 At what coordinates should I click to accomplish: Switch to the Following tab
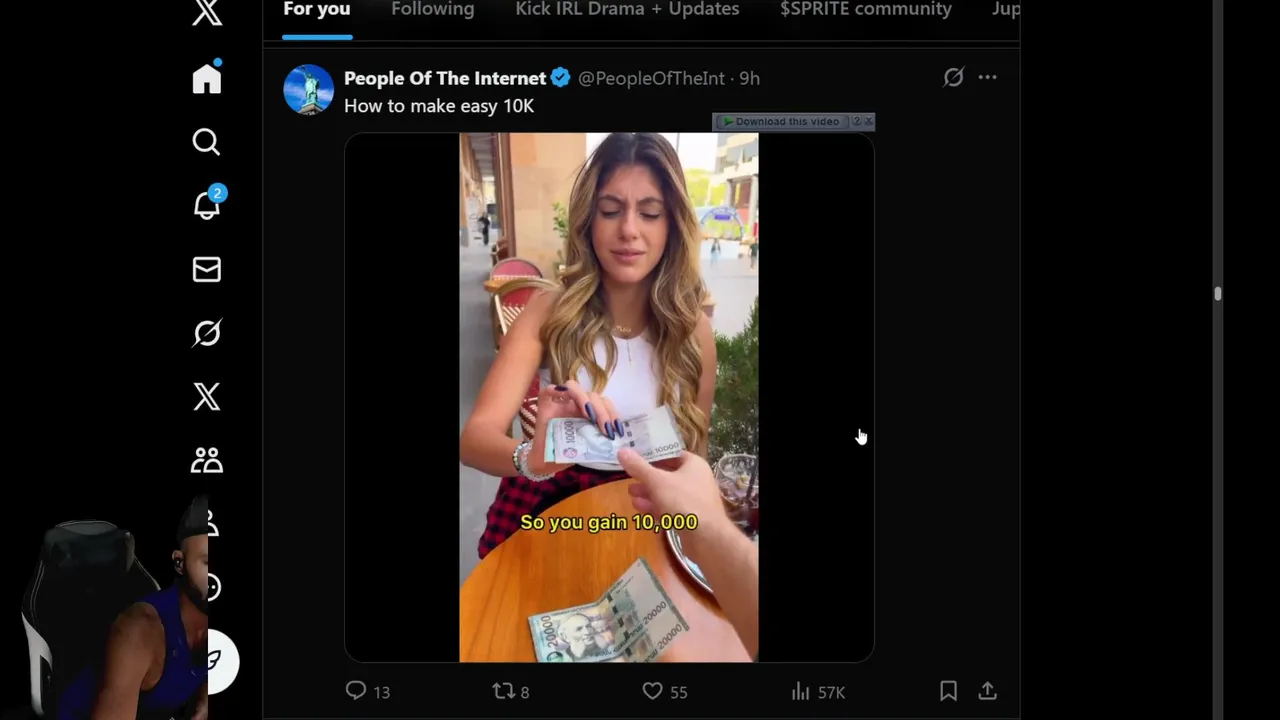pos(433,10)
